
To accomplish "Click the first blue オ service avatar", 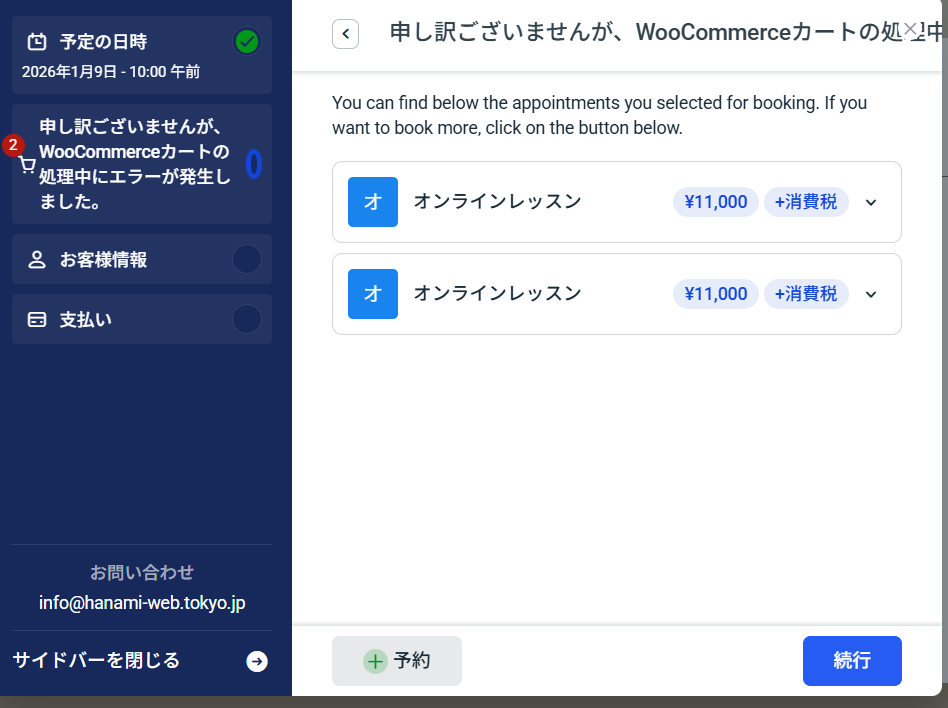I will click(x=373, y=202).
